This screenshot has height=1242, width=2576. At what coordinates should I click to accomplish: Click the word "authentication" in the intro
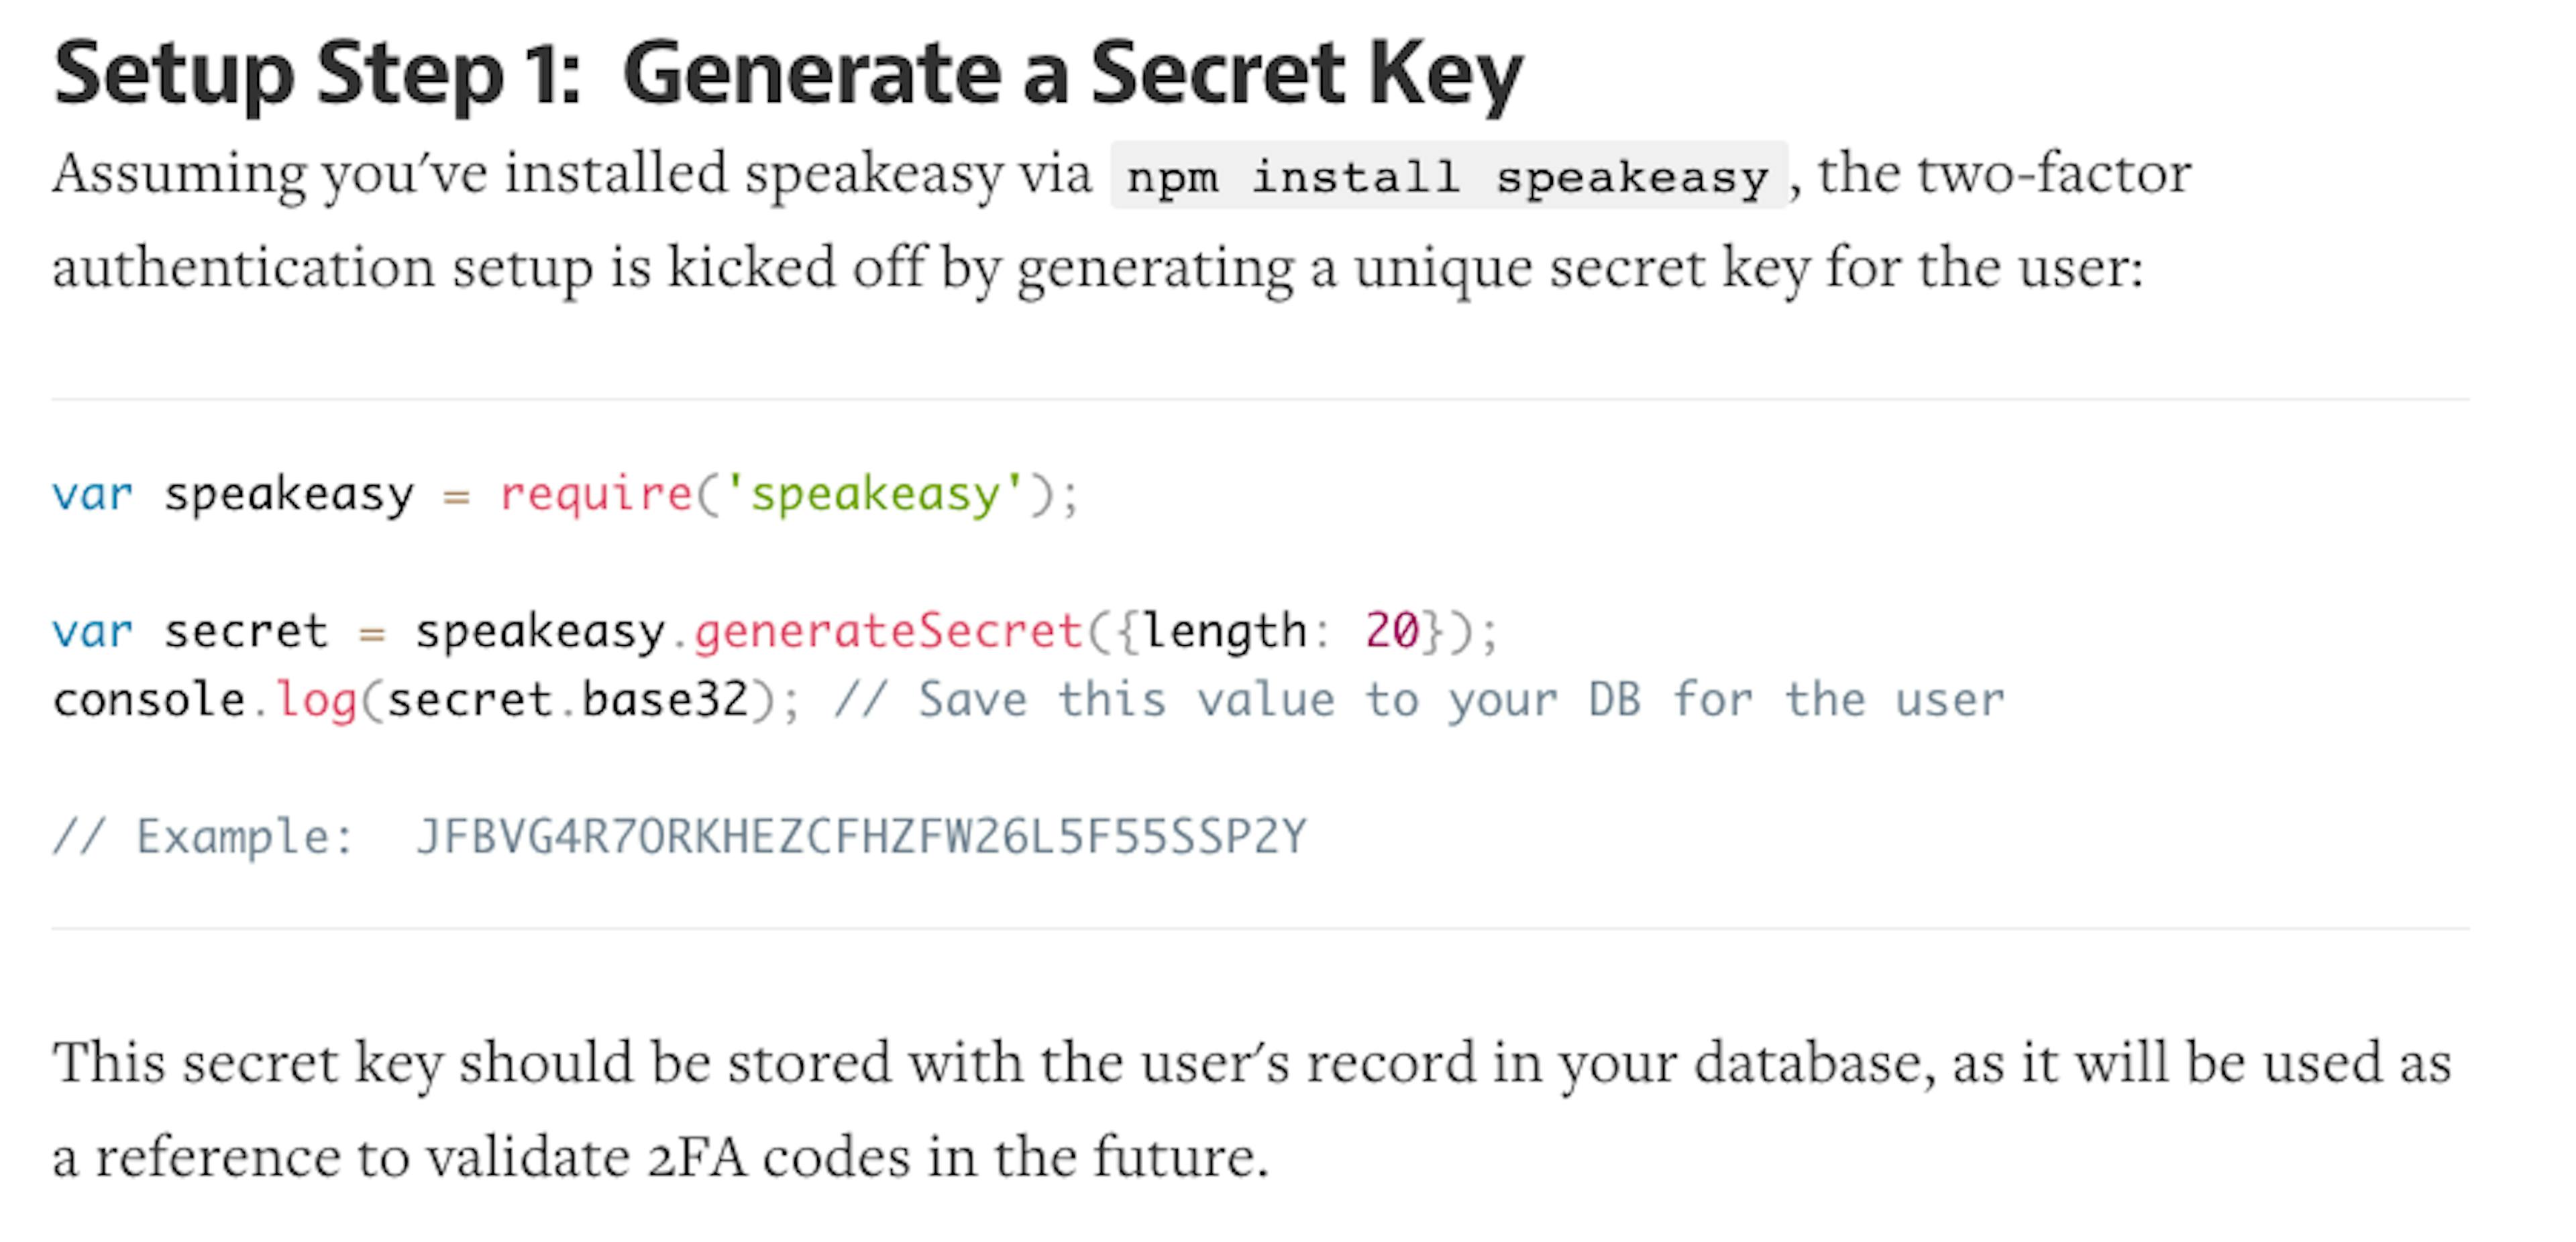[x=243, y=268]
